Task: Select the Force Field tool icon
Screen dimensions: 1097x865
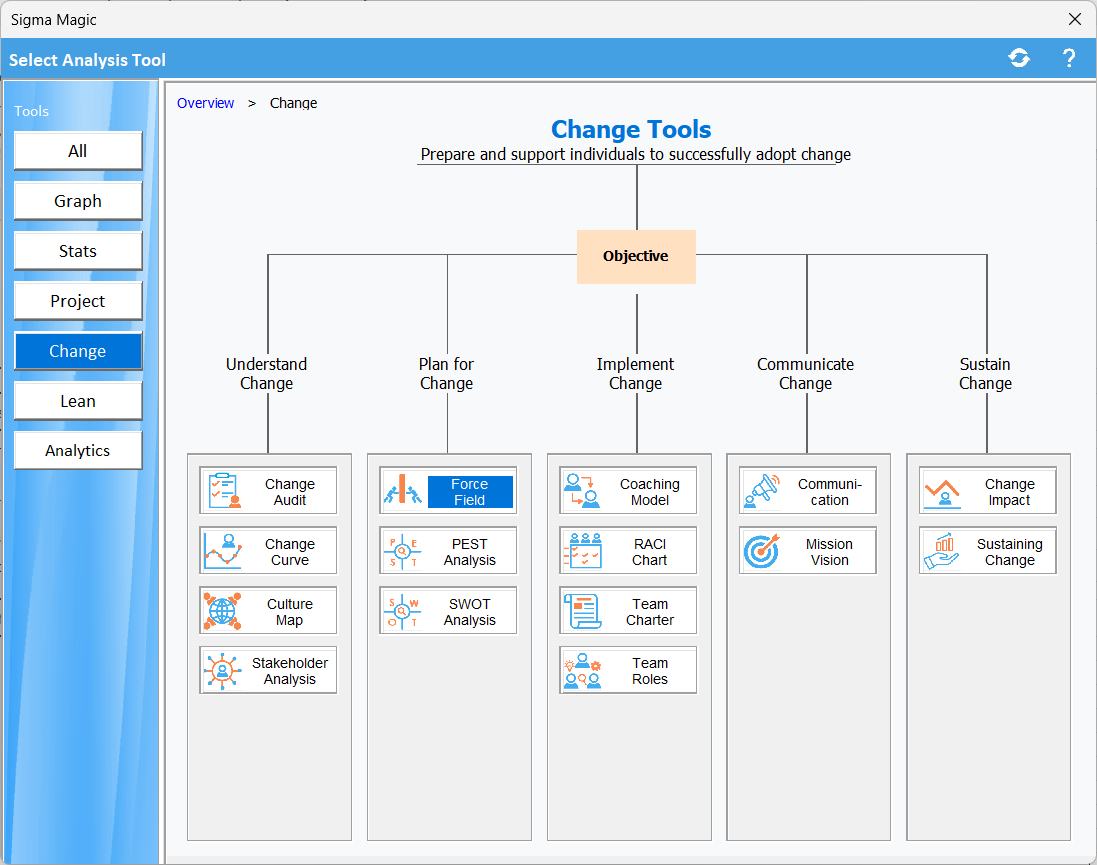Action: (403, 491)
